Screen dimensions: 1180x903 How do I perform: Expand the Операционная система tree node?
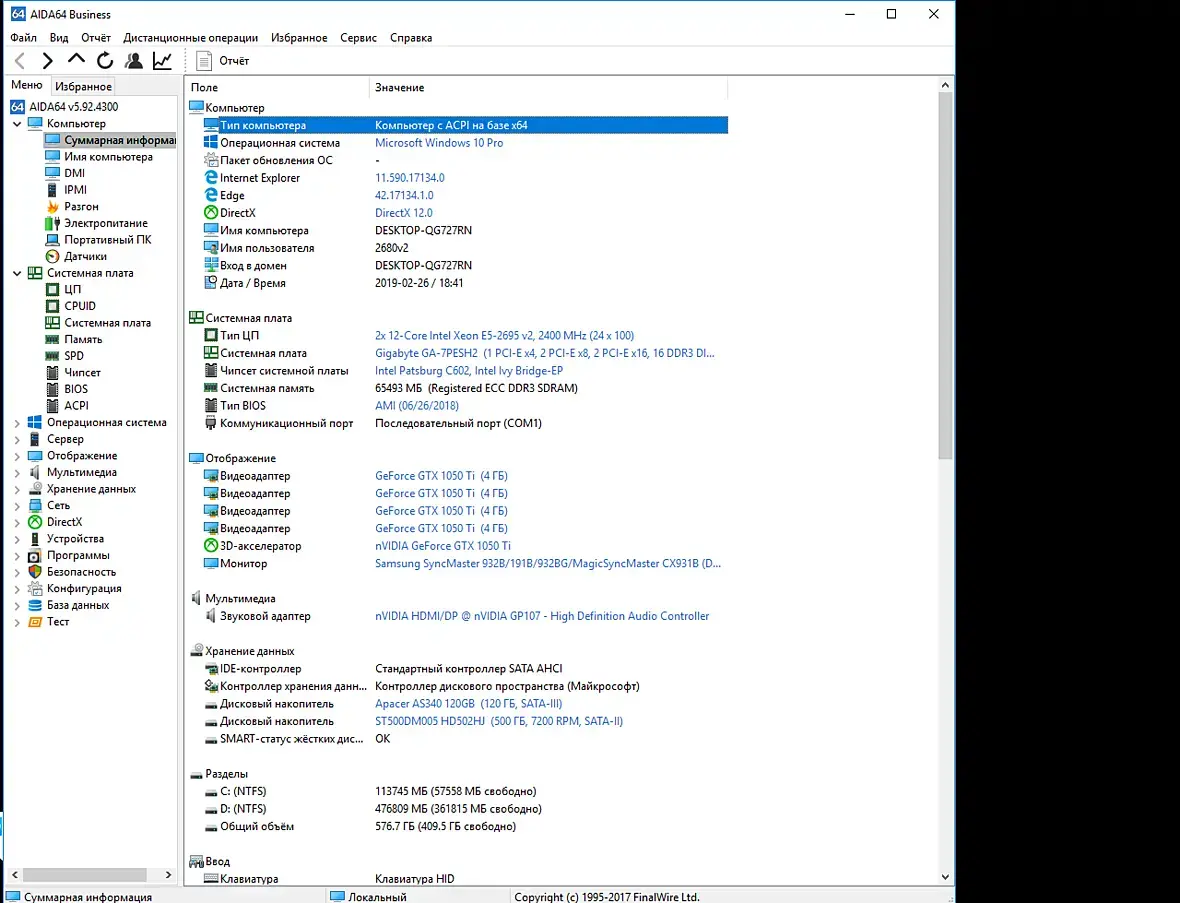click(x=17, y=423)
